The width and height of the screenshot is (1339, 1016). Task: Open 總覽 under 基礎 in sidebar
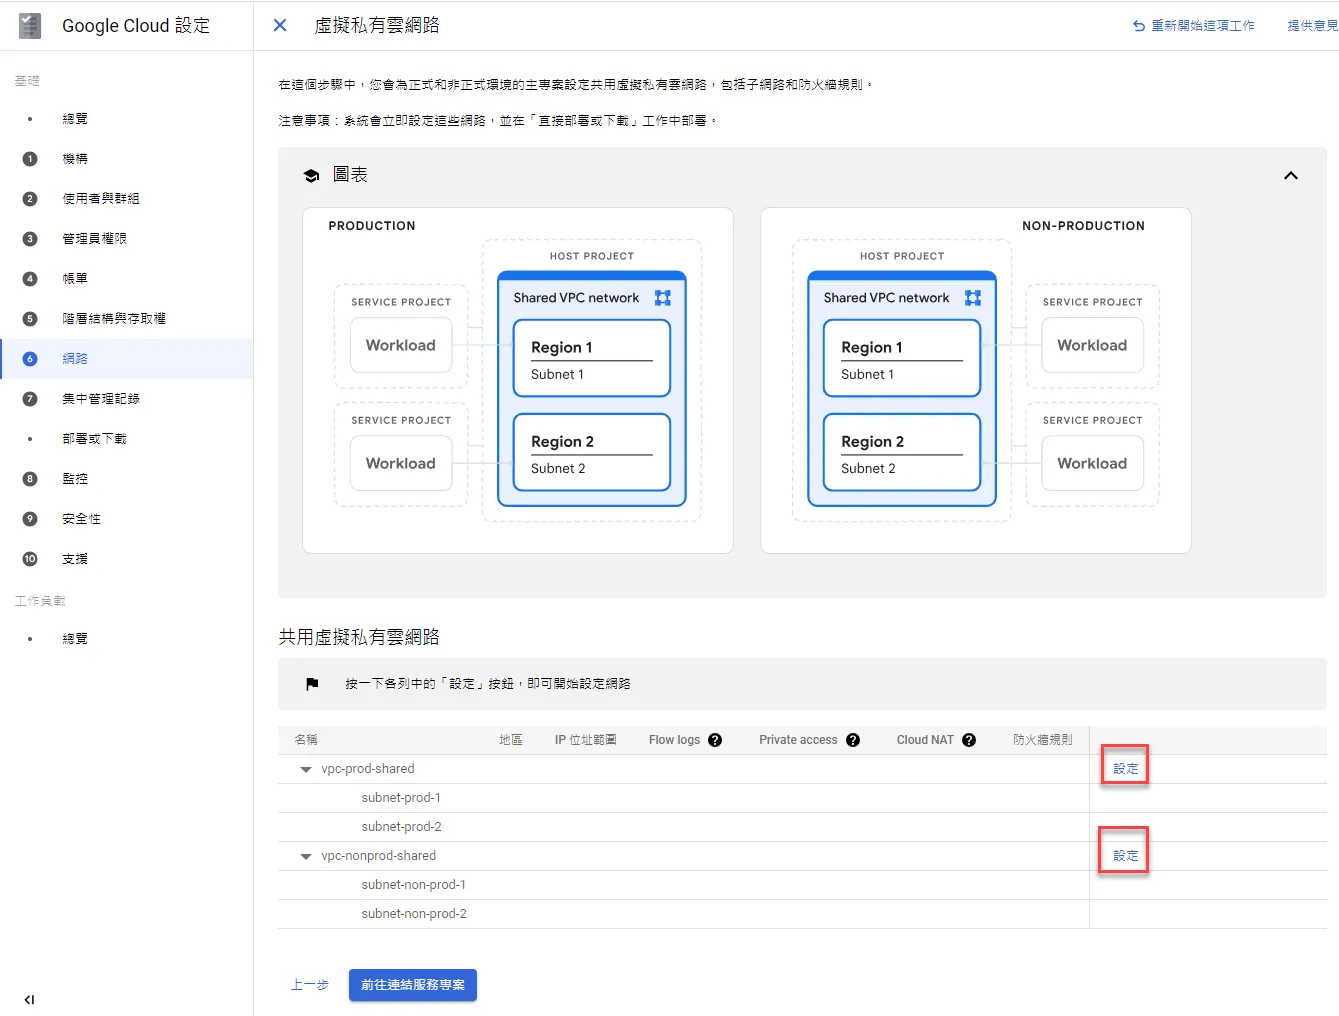coord(75,119)
